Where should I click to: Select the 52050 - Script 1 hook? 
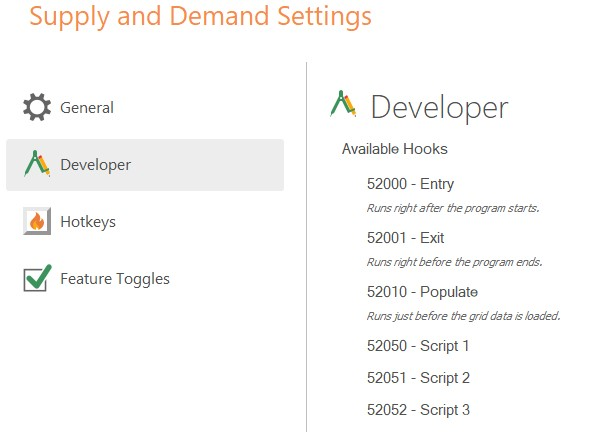point(418,346)
